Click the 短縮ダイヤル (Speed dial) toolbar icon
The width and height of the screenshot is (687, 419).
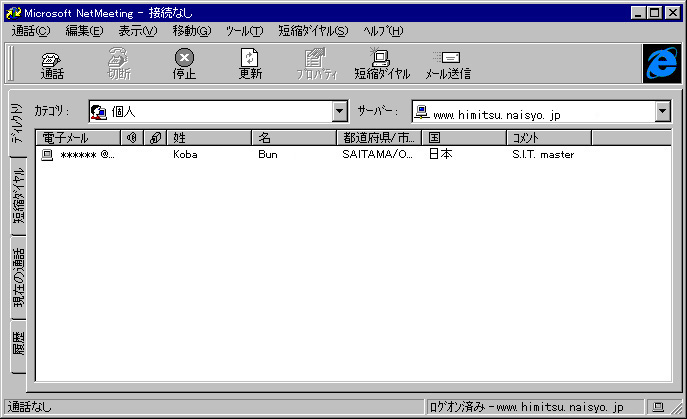coord(382,64)
